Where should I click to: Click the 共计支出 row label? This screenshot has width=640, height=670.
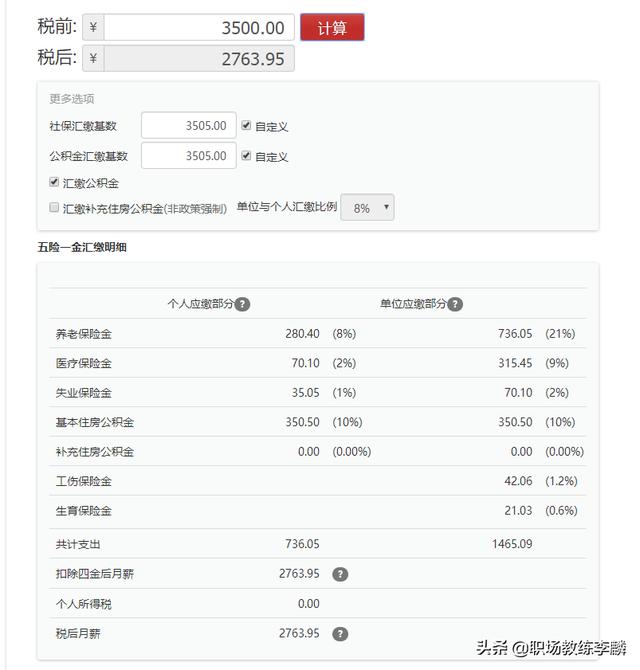pos(78,544)
